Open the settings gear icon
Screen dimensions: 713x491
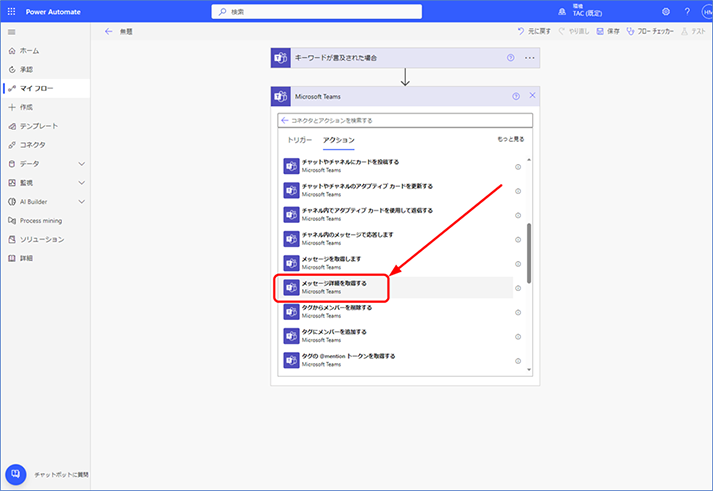[666, 12]
